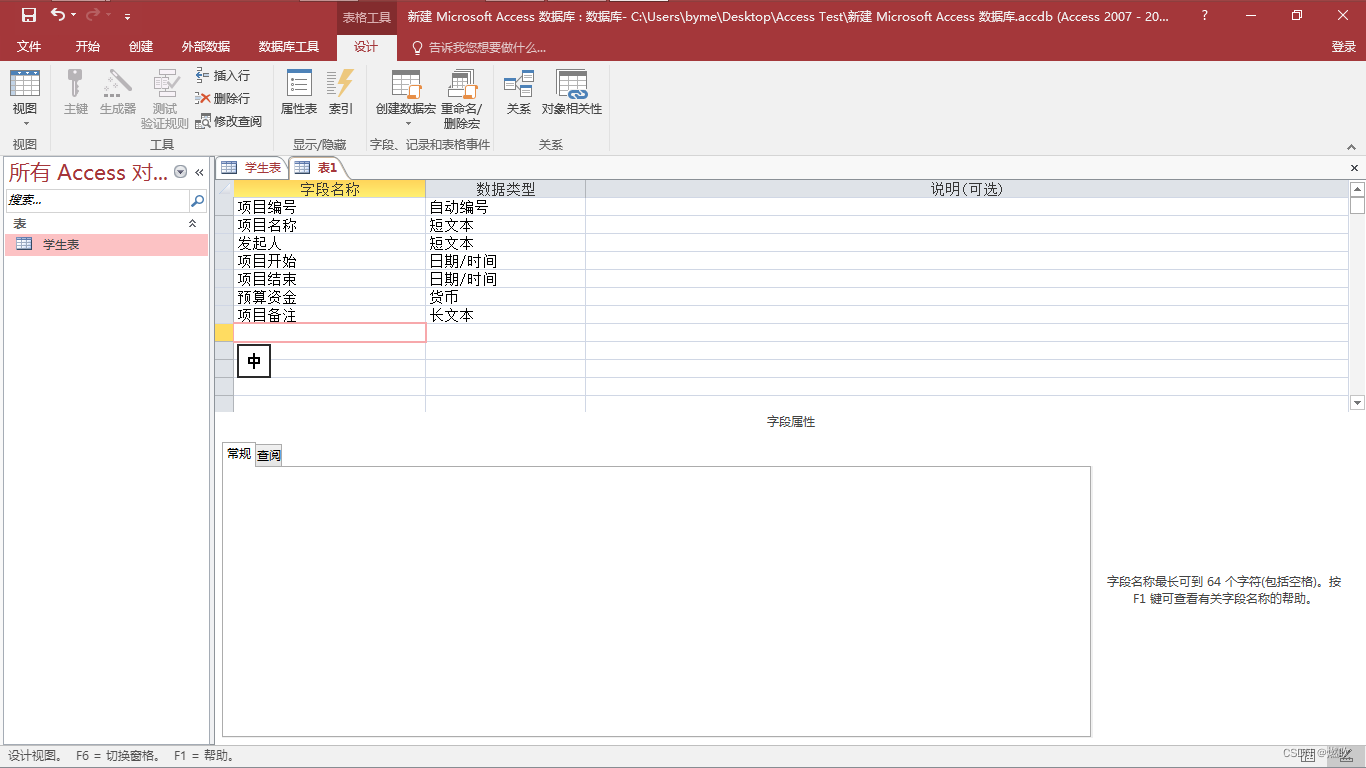The image size is (1366, 768).
Task: Click the empty field name input below 项目备注
Action: 330,333
